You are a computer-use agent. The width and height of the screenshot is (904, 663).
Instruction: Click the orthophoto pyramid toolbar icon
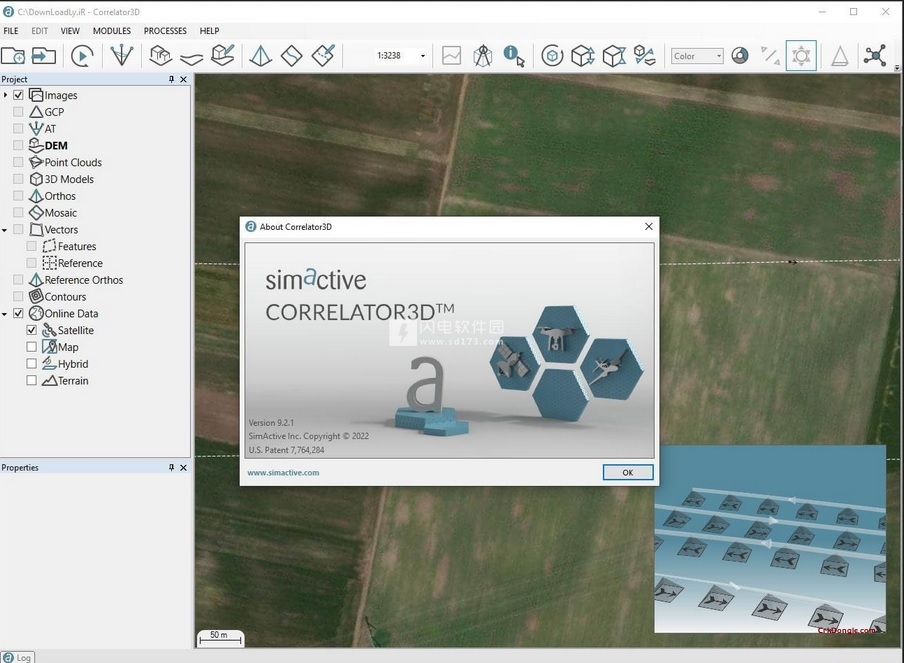[261, 56]
